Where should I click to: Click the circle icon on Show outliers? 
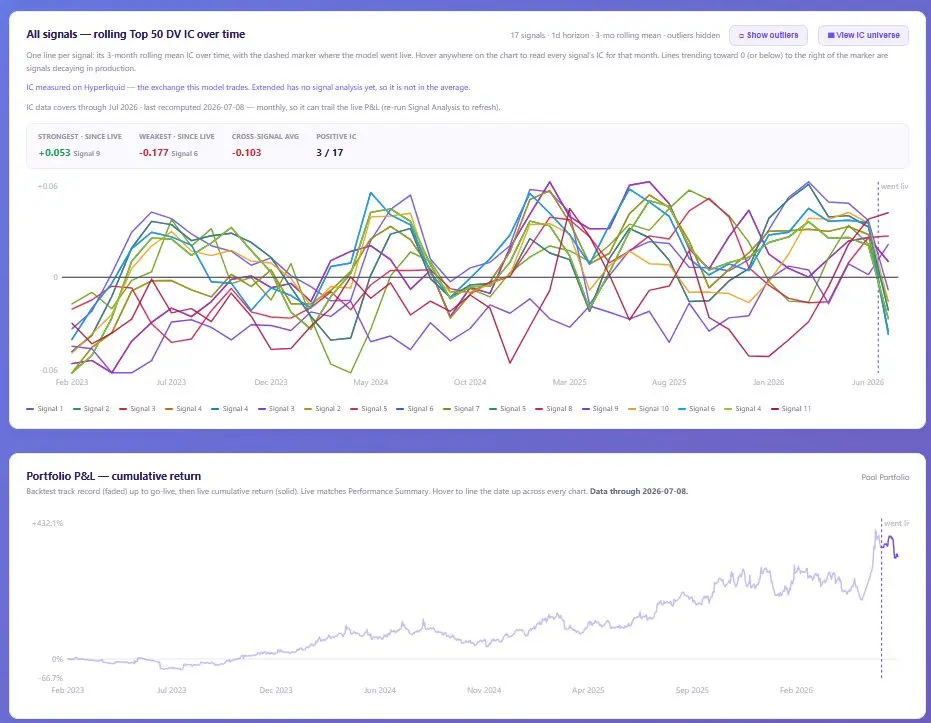[741, 36]
